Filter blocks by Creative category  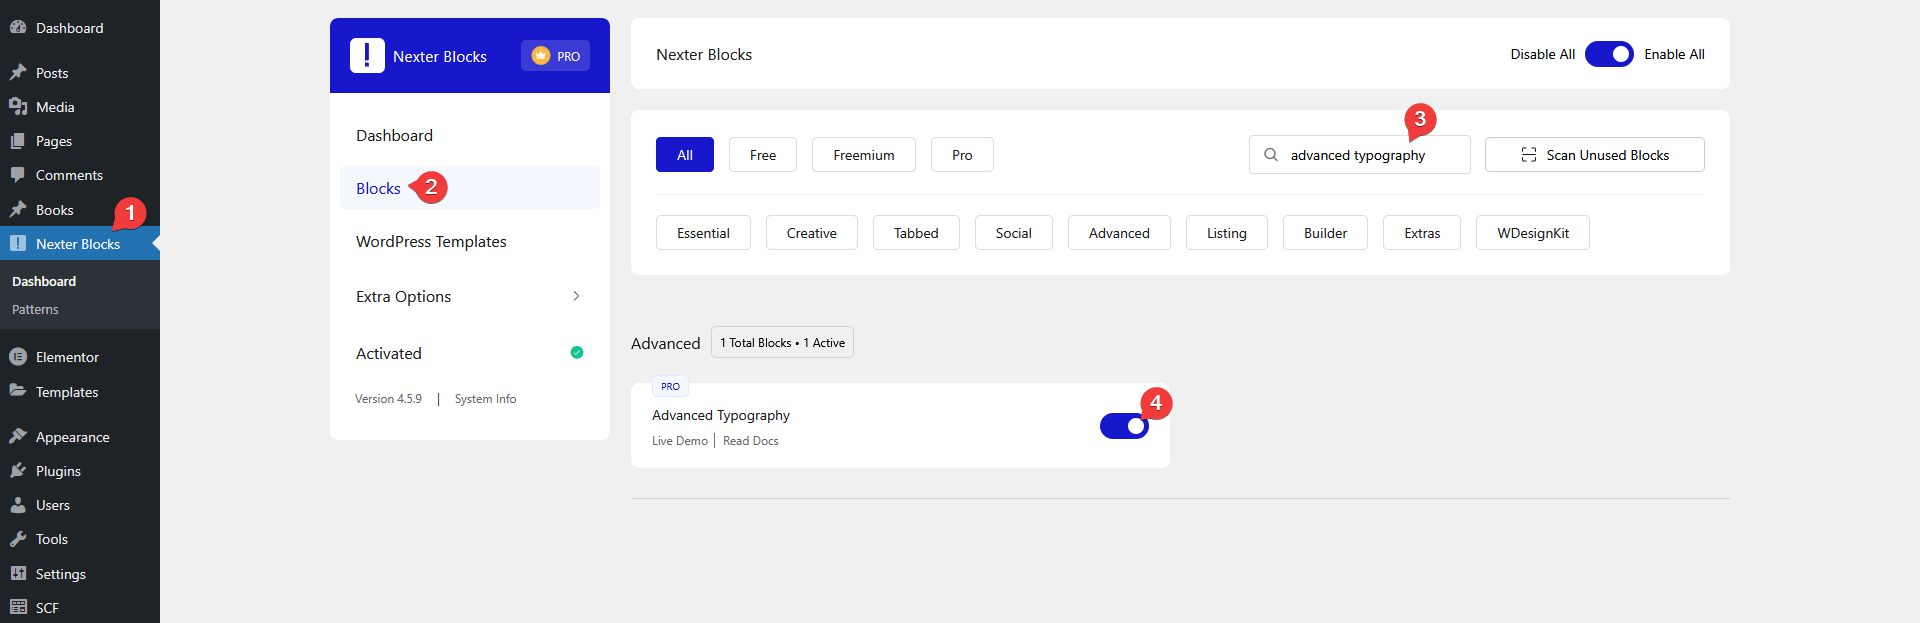[x=811, y=233]
